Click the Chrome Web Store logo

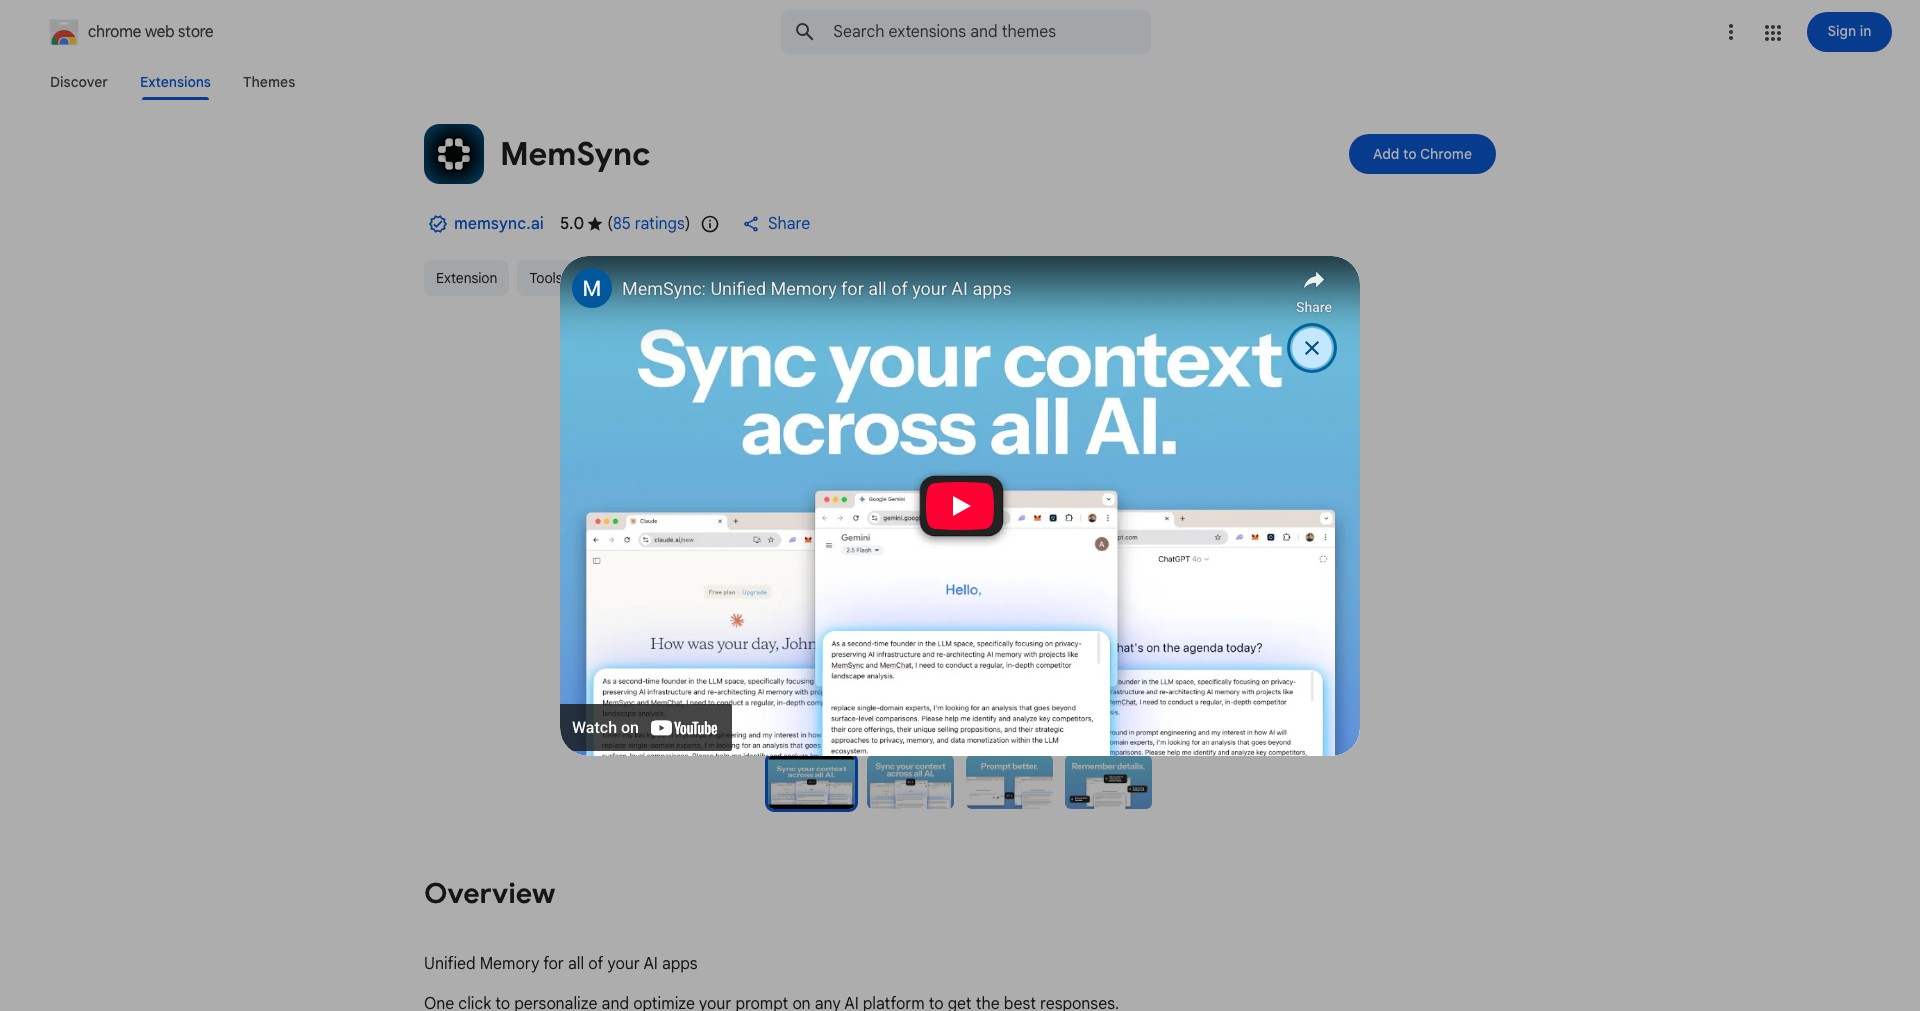[64, 32]
